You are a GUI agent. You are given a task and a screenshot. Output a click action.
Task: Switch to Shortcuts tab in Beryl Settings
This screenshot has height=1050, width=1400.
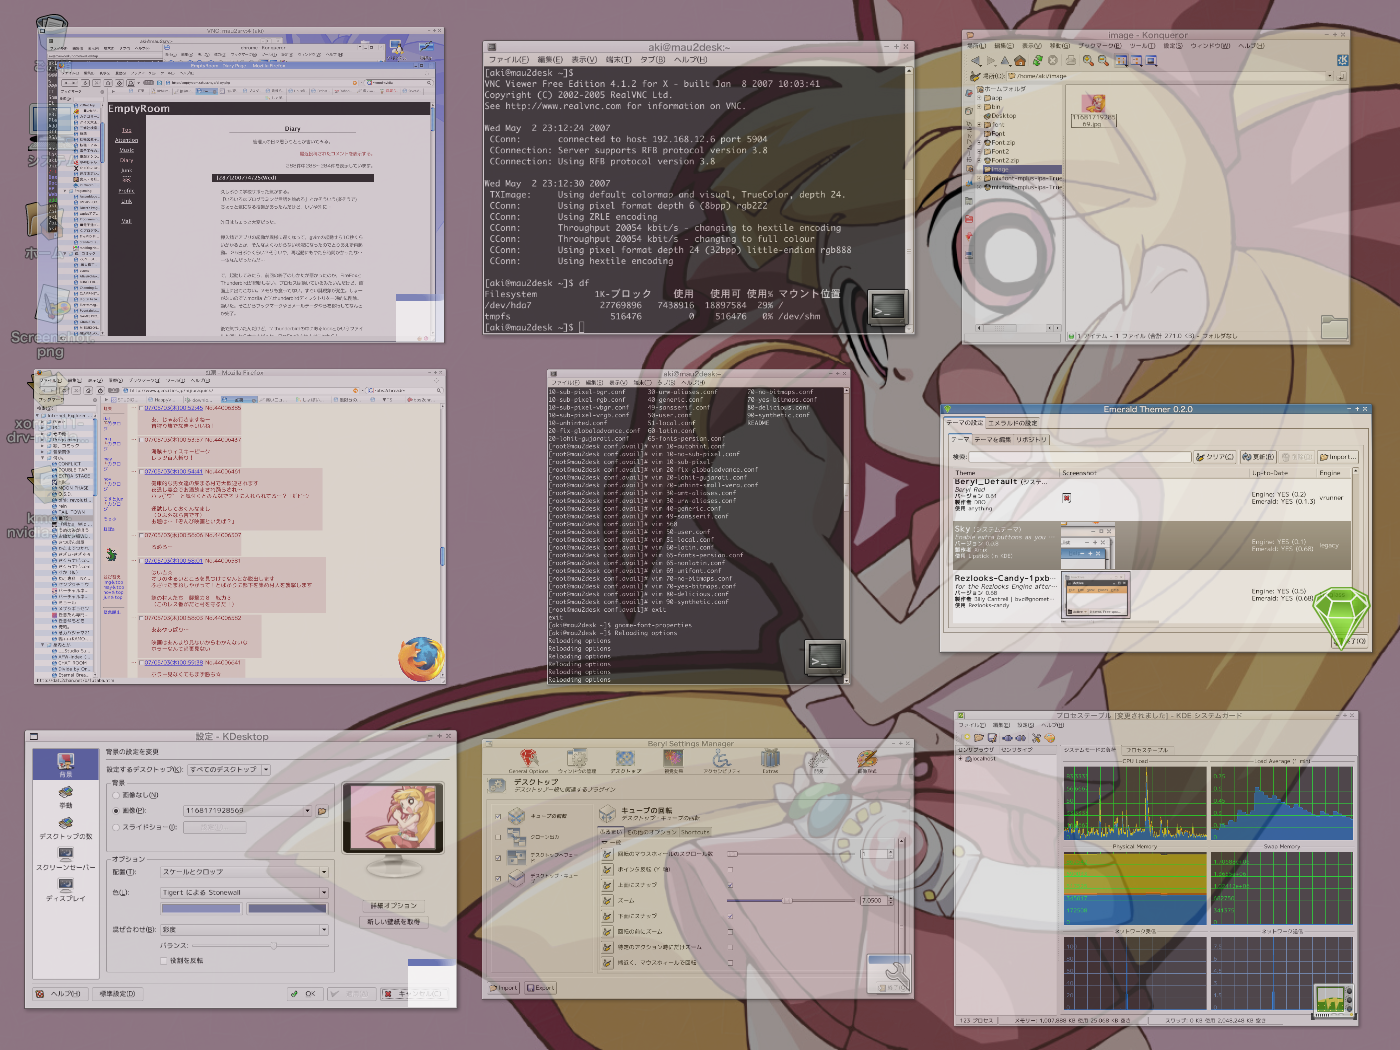[695, 832]
